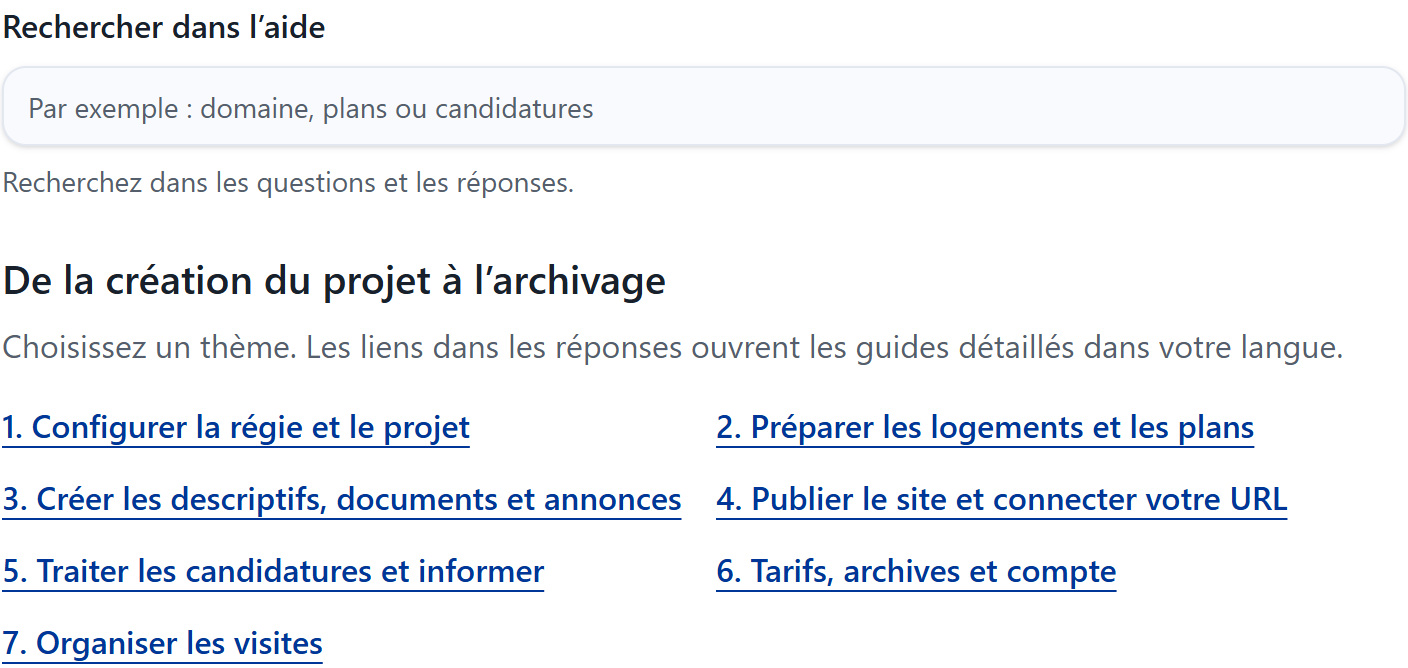Click the 'Rechercher dans l'aide' label
The height and width of the screenshot is (668, 1408).
pyautogui.click(x=164, y=28)
